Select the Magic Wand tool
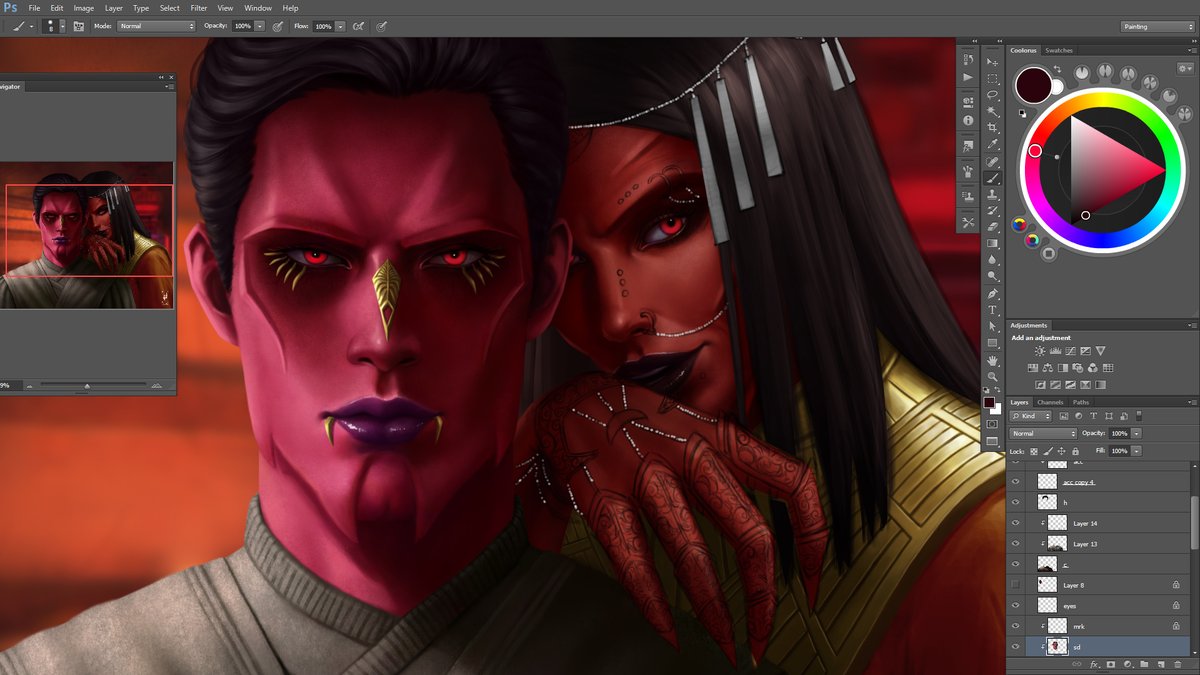 [x=992, y=111]
